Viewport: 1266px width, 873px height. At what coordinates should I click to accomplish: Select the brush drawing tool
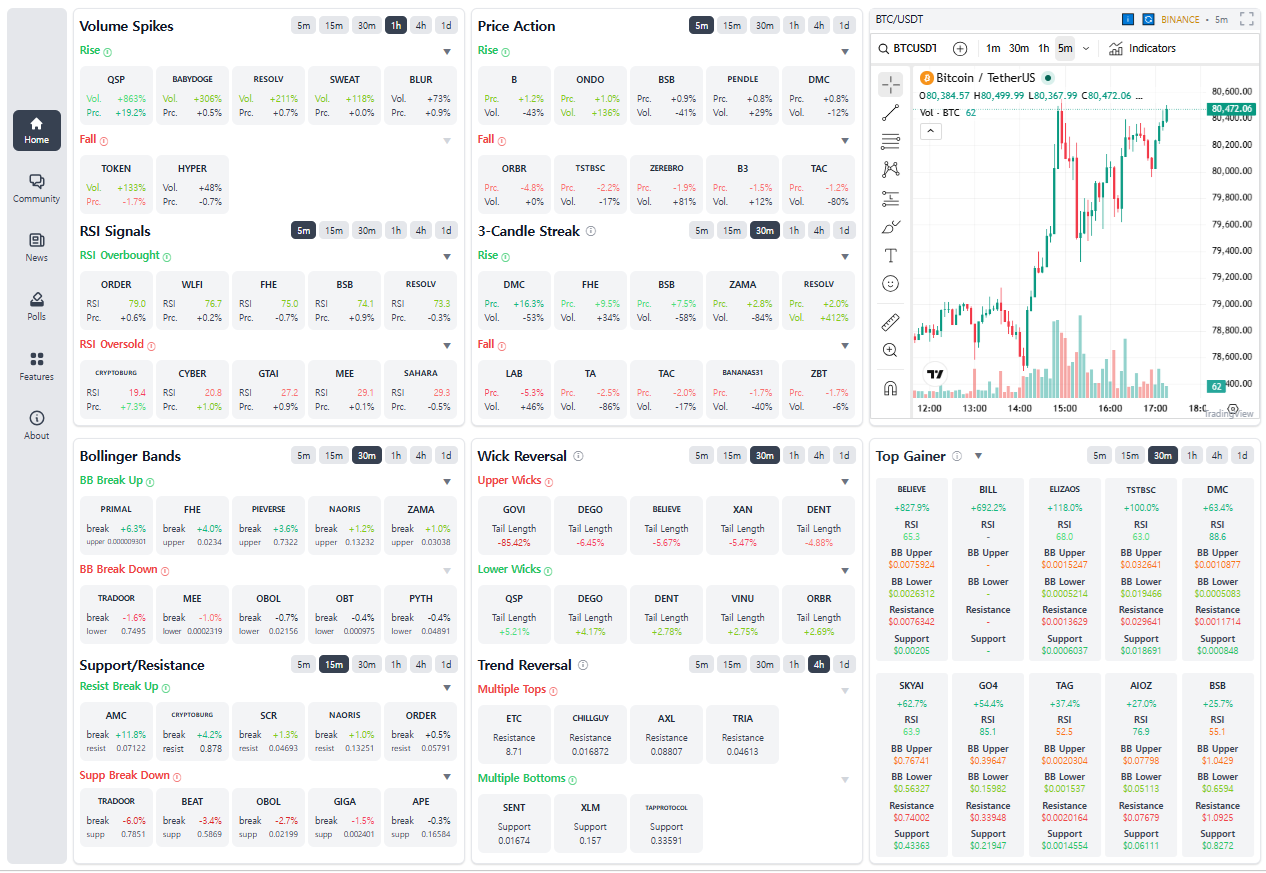[890, 227]
